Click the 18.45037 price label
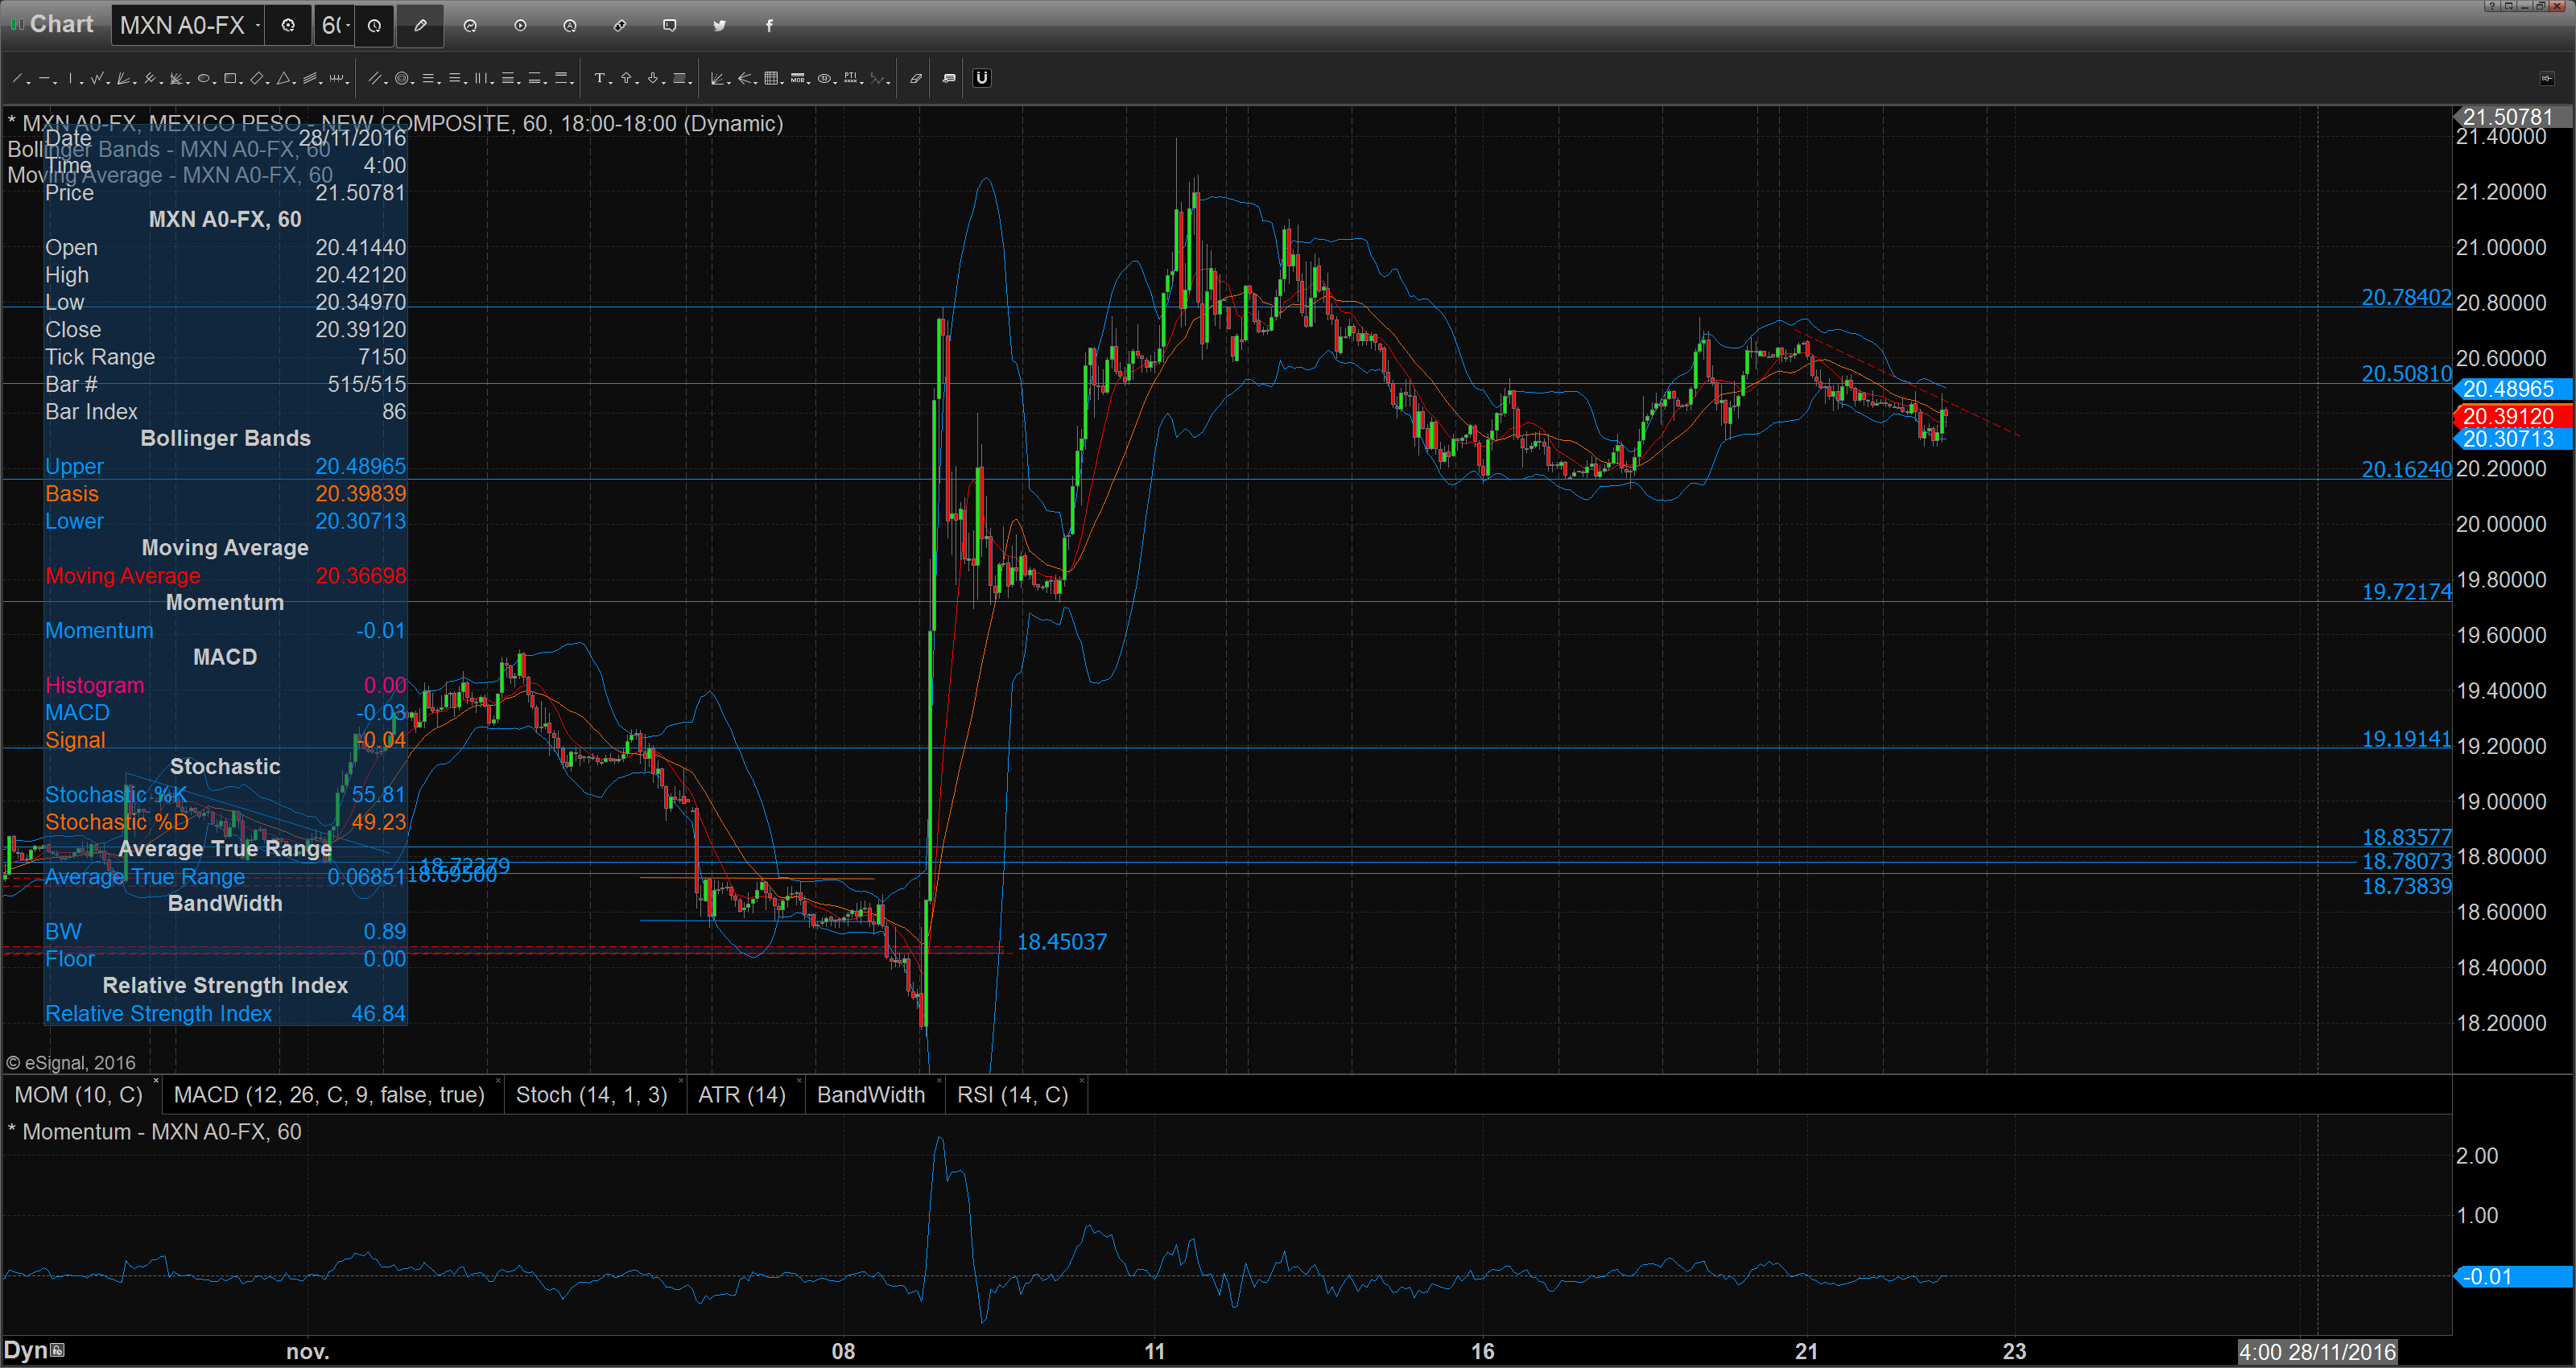 (x=1061, y=942)
